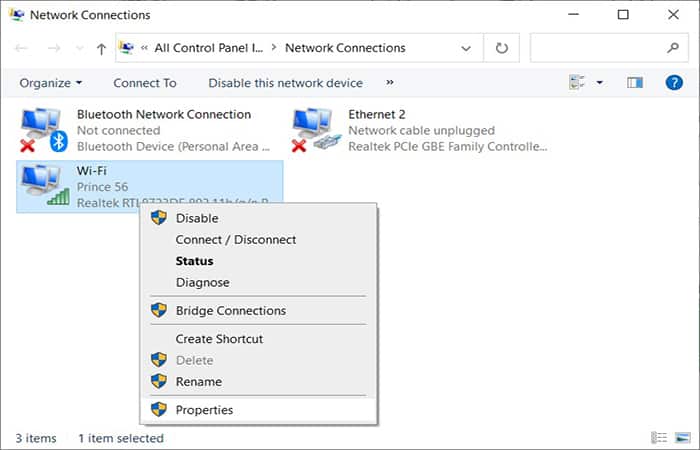Viewport: 700px width, 450px height.
Task: Close the Network Connections window
Action: tap(673, 14)
